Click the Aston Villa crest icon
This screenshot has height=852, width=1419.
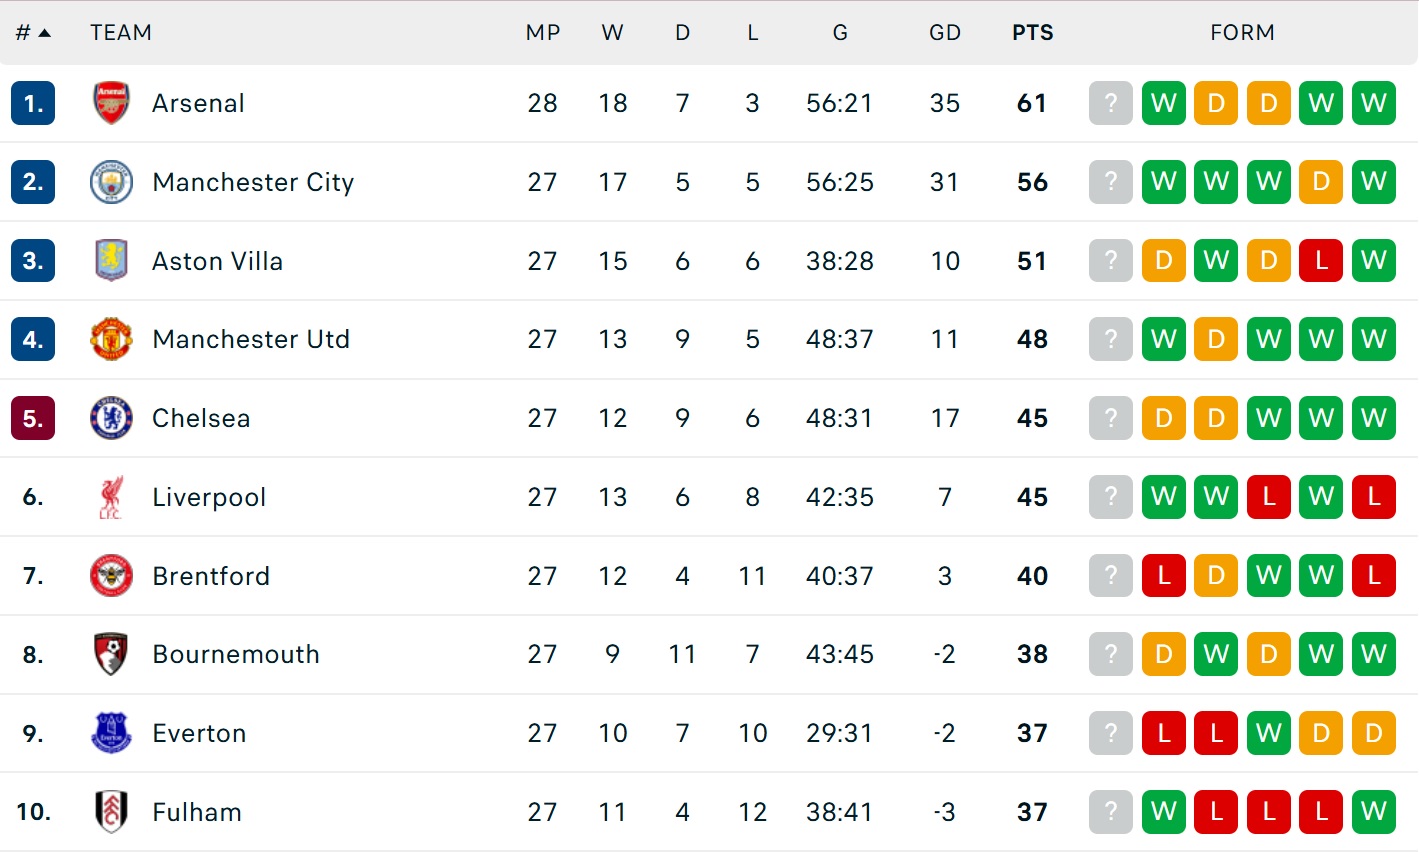(x=111, y=261)
